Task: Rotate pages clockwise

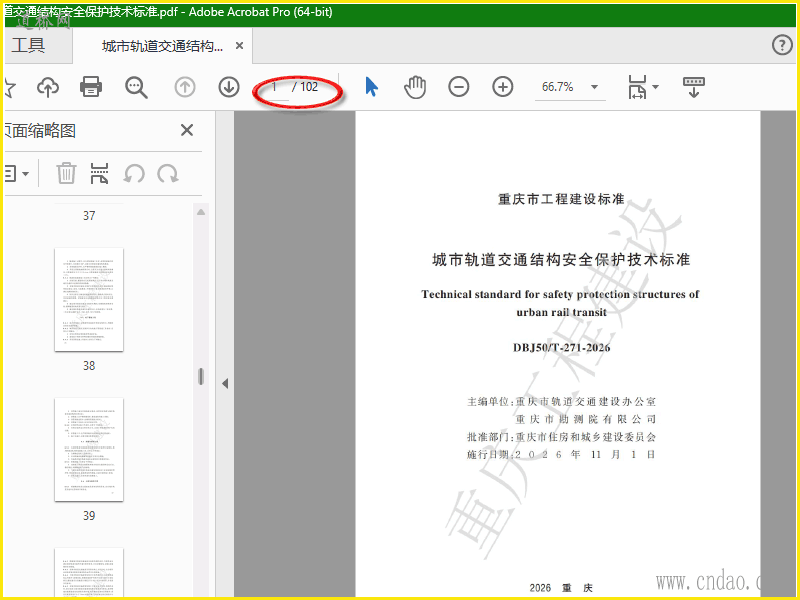Action: 167,174
